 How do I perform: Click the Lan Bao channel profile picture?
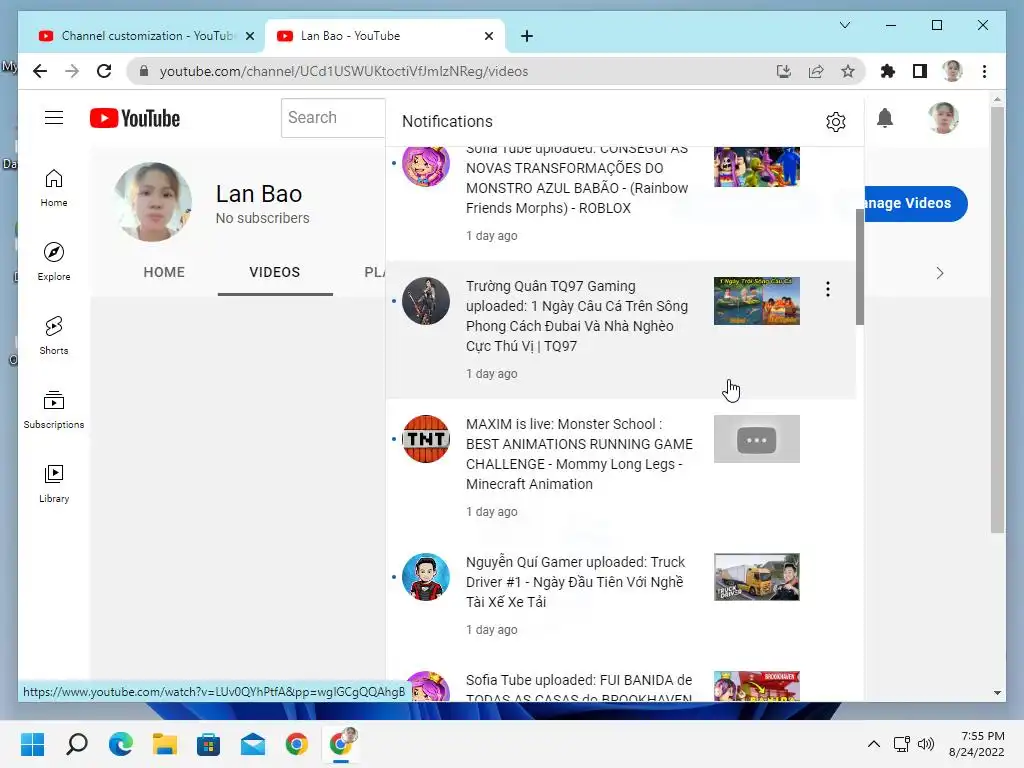point(153,202)
